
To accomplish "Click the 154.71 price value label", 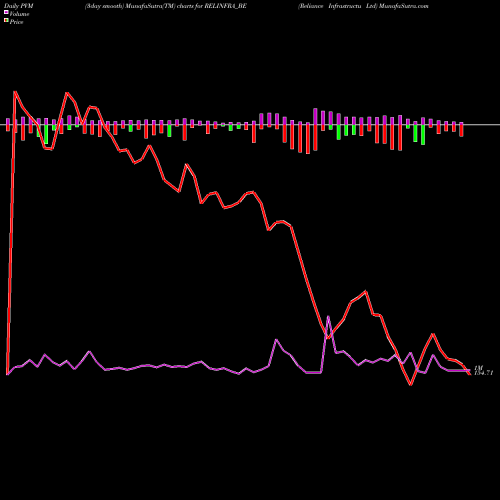I will tap(483, 373).
